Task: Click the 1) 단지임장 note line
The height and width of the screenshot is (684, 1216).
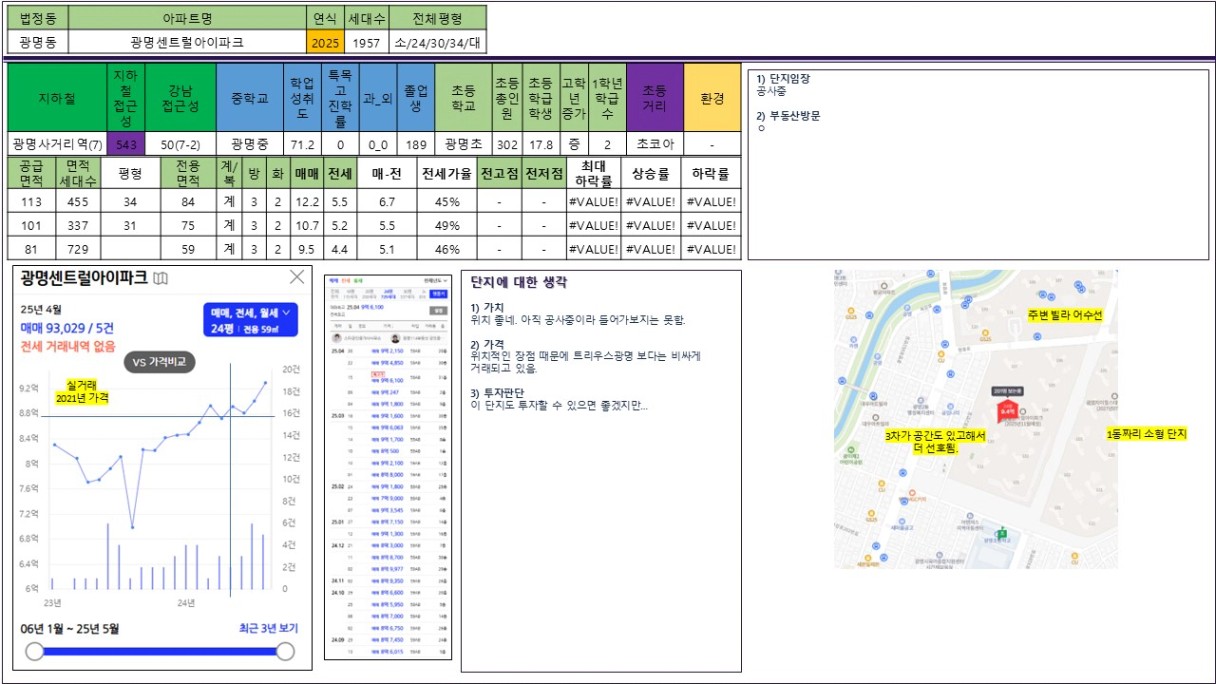Action: point(783,78)
